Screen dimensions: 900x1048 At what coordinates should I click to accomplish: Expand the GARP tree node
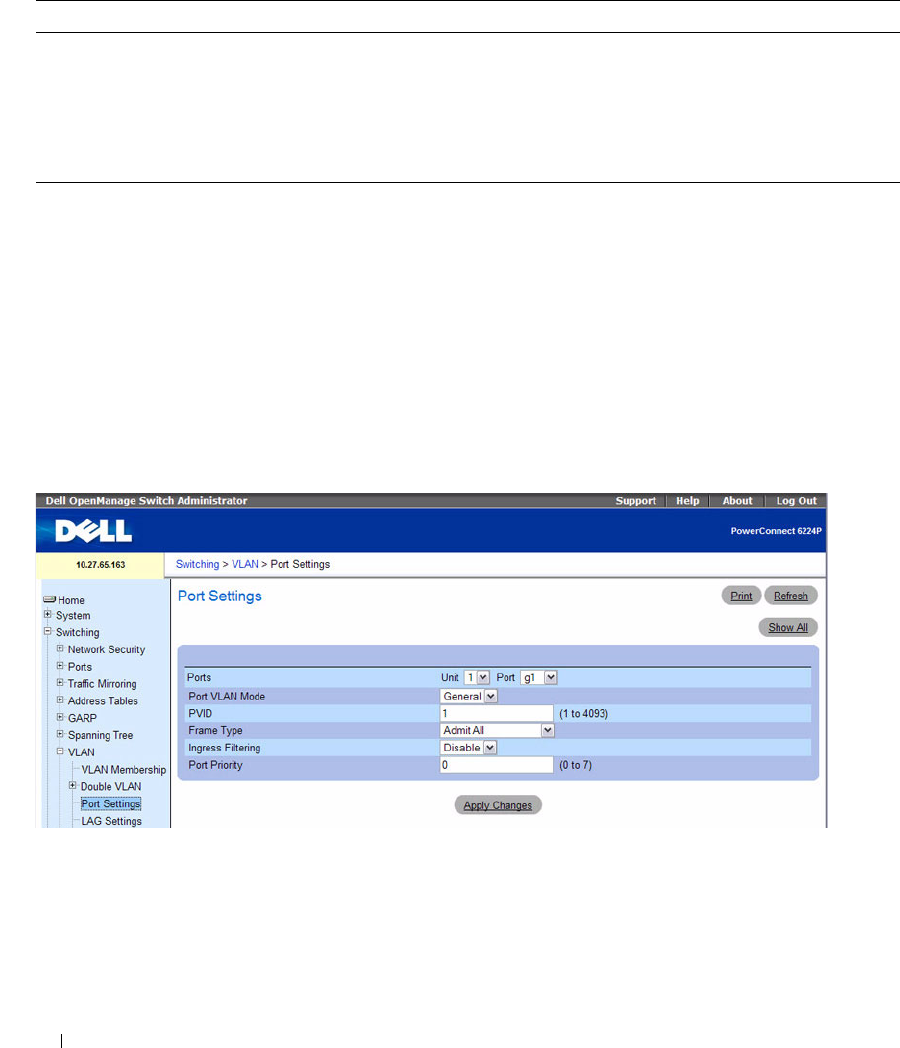[60, 717]
